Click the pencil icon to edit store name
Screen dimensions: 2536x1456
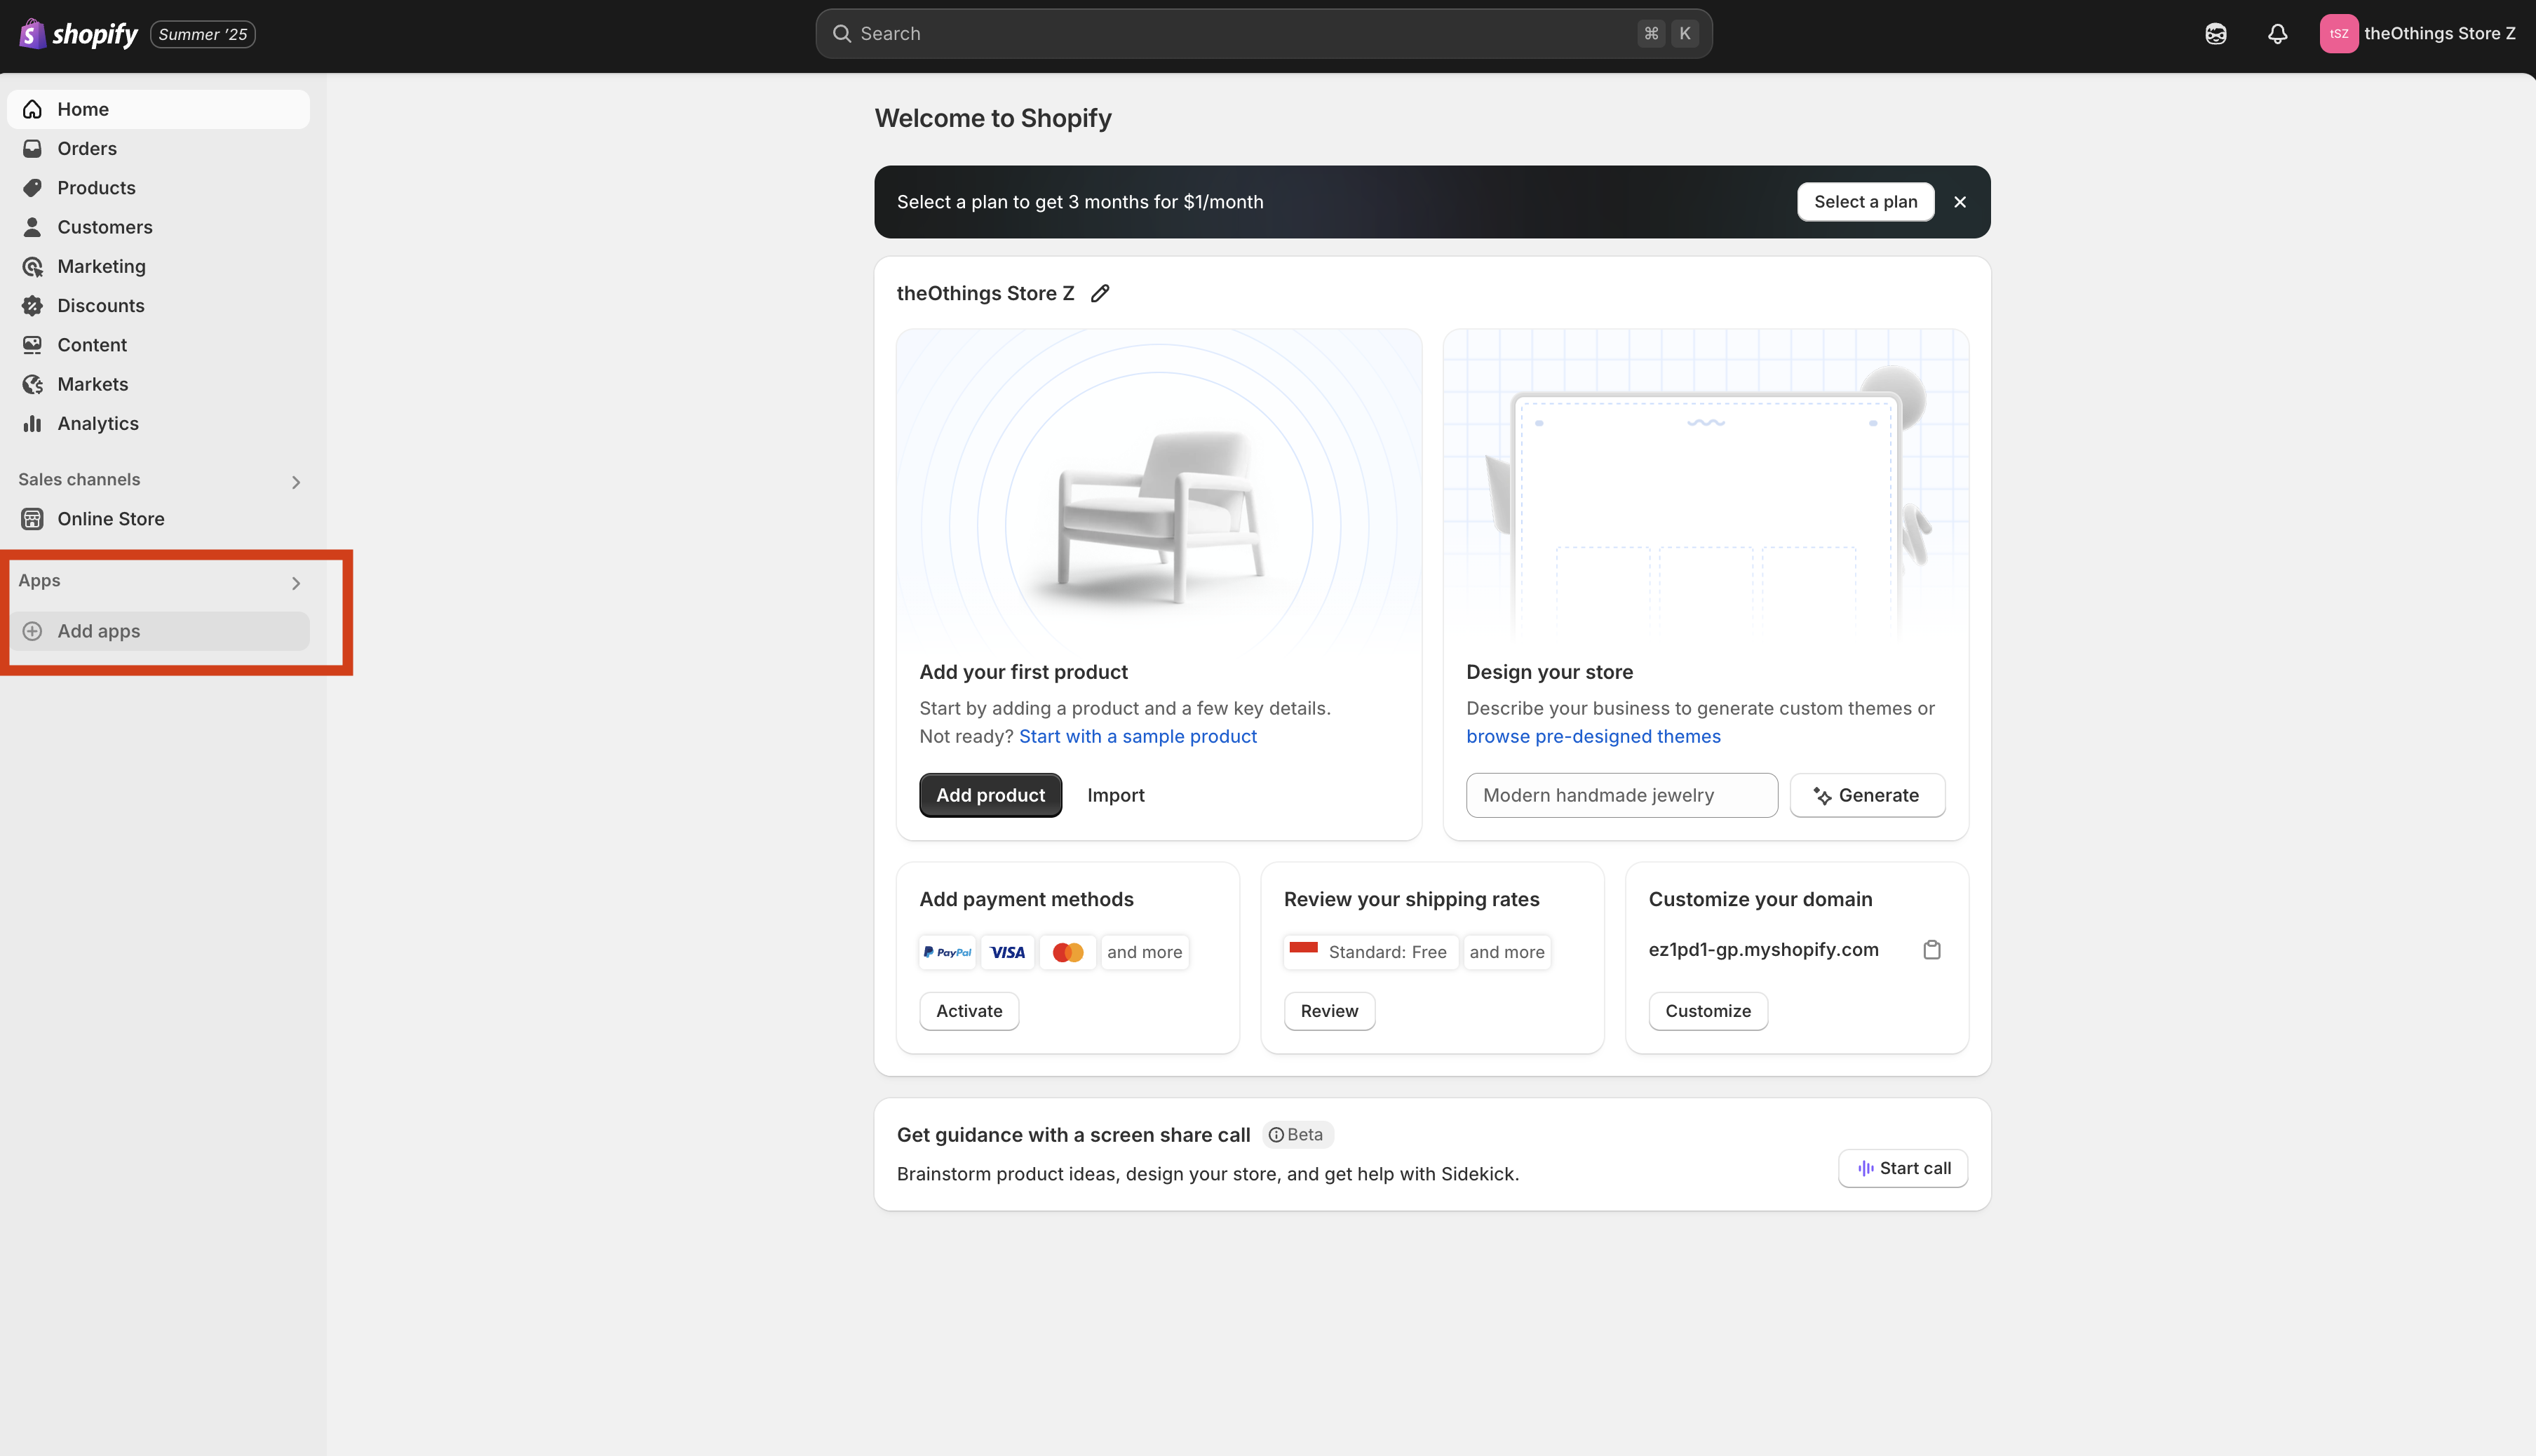(x=1100, y=293)
